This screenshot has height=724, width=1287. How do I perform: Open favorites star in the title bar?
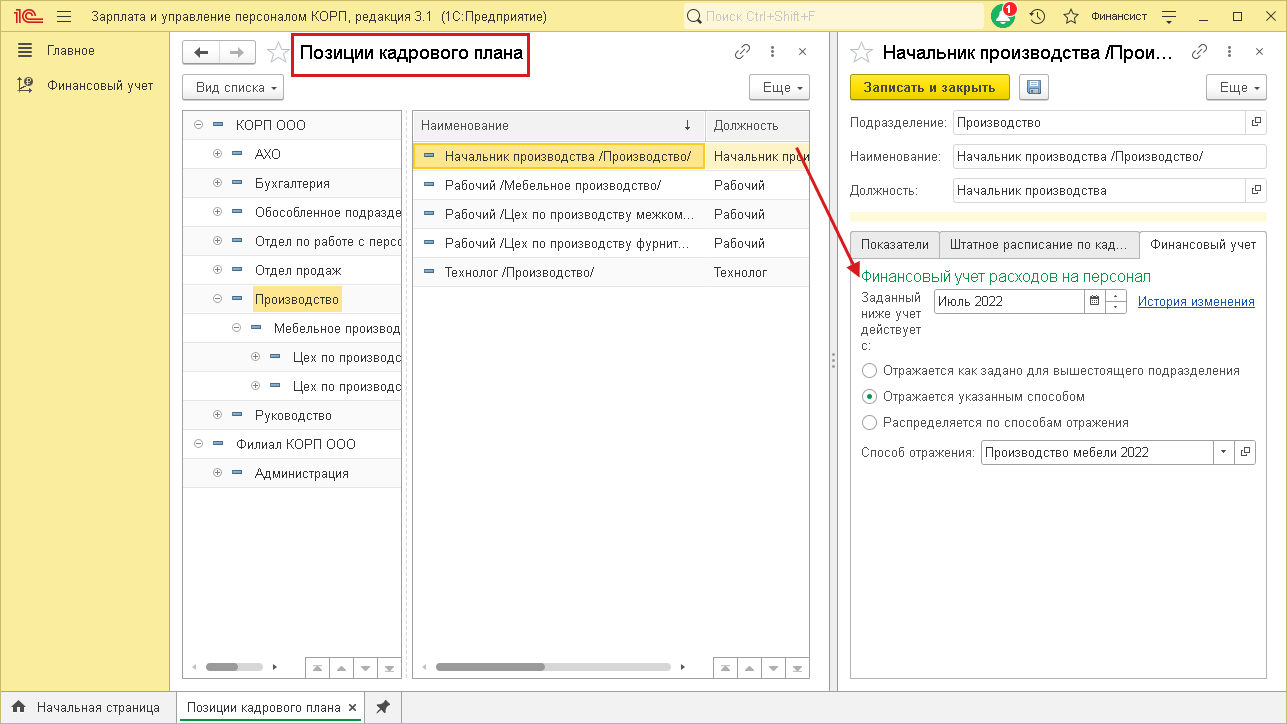[1071, 16]
